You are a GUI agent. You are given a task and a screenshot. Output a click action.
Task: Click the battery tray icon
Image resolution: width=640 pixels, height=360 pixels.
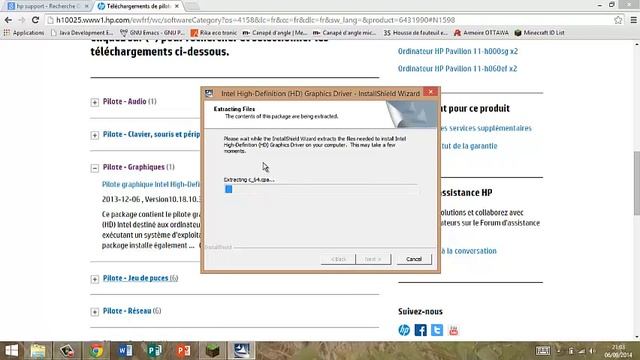pyautogui.click(x=571, y=351)
